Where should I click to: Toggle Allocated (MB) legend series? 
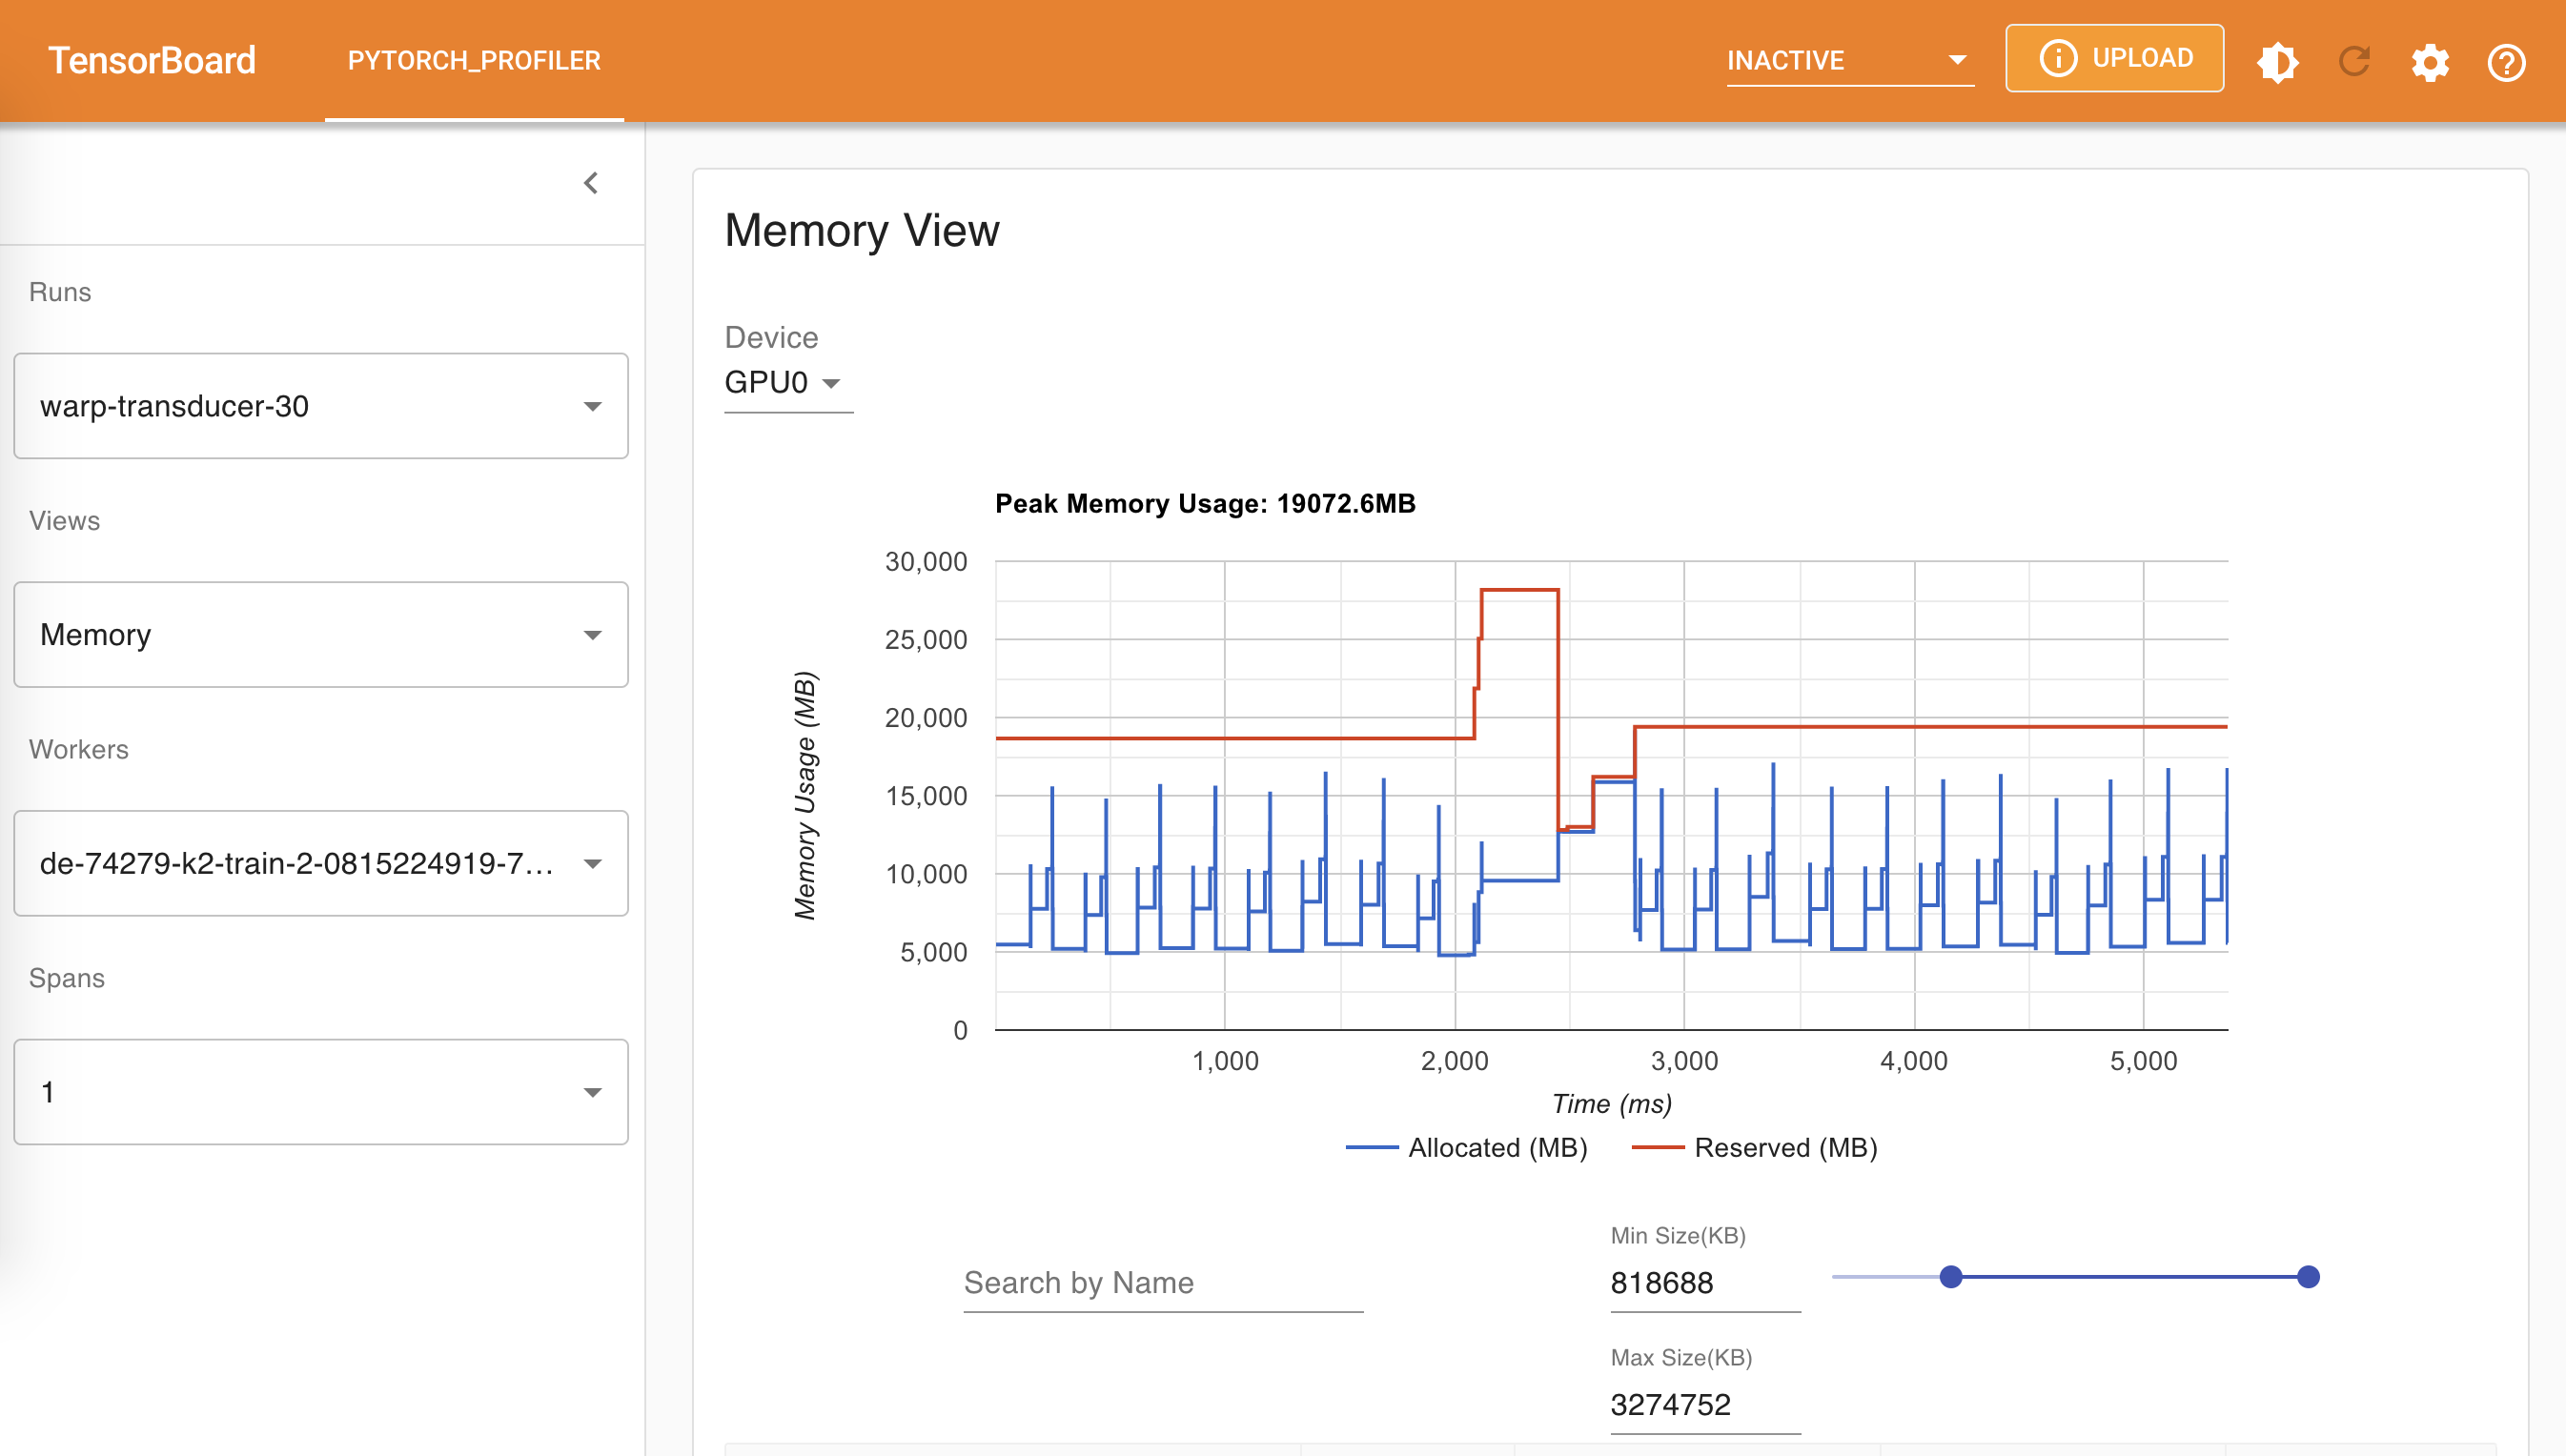click(1467, 1147)
